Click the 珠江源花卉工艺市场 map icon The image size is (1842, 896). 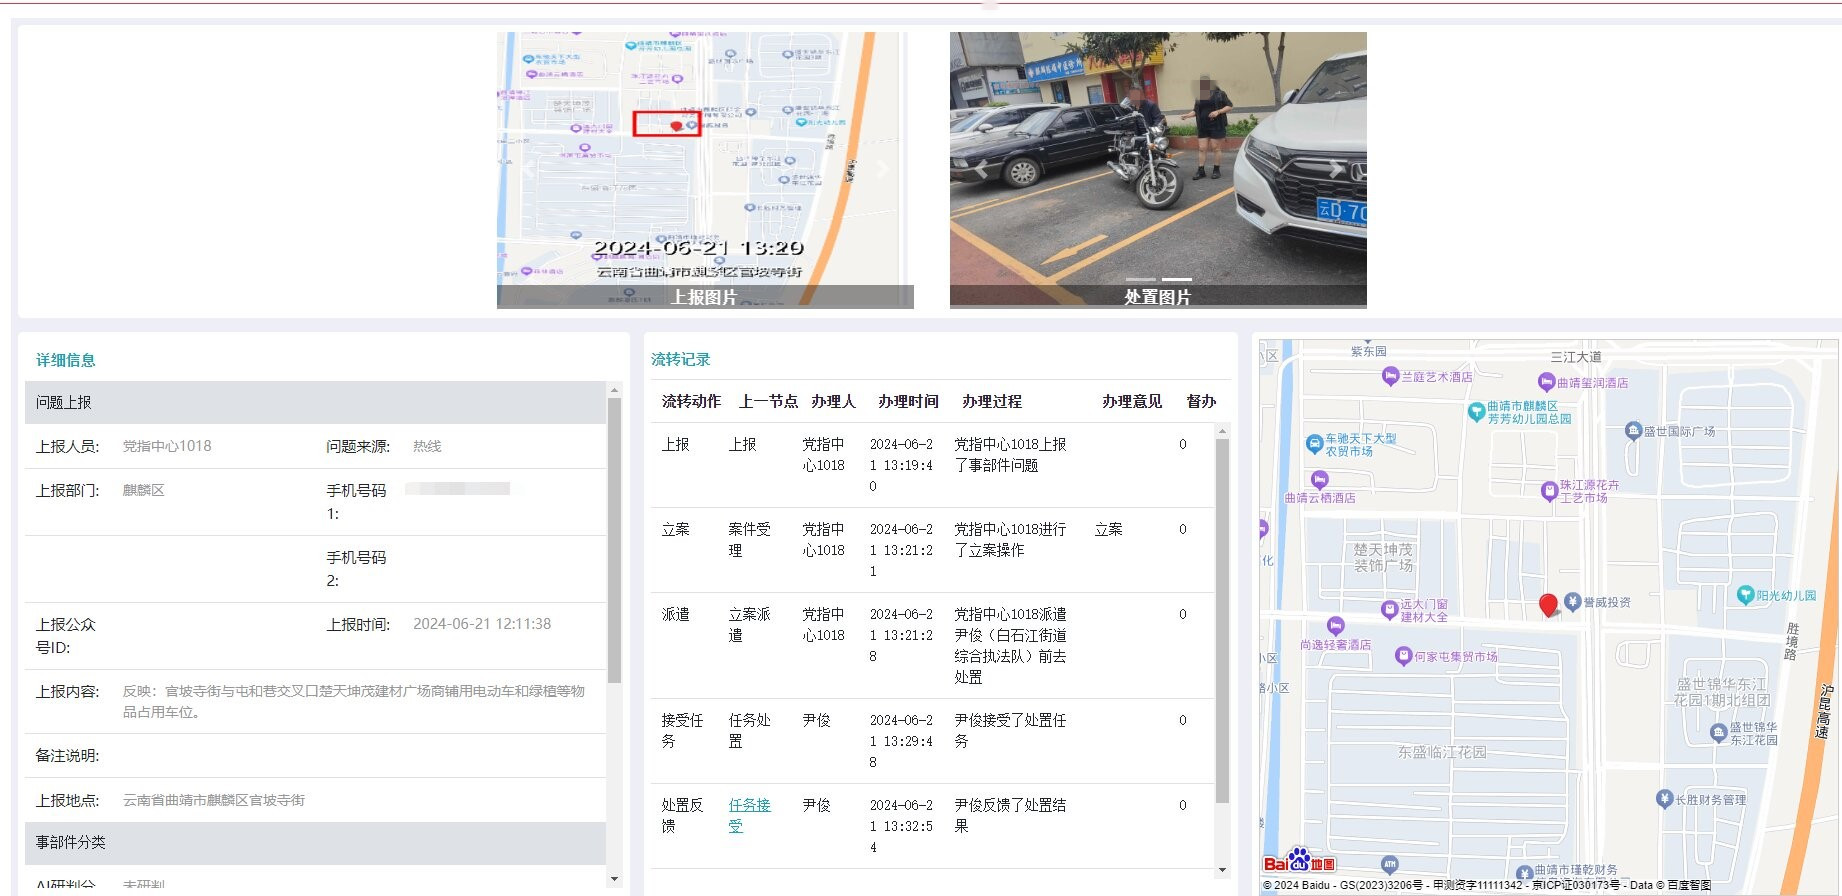coord(1549,490)
